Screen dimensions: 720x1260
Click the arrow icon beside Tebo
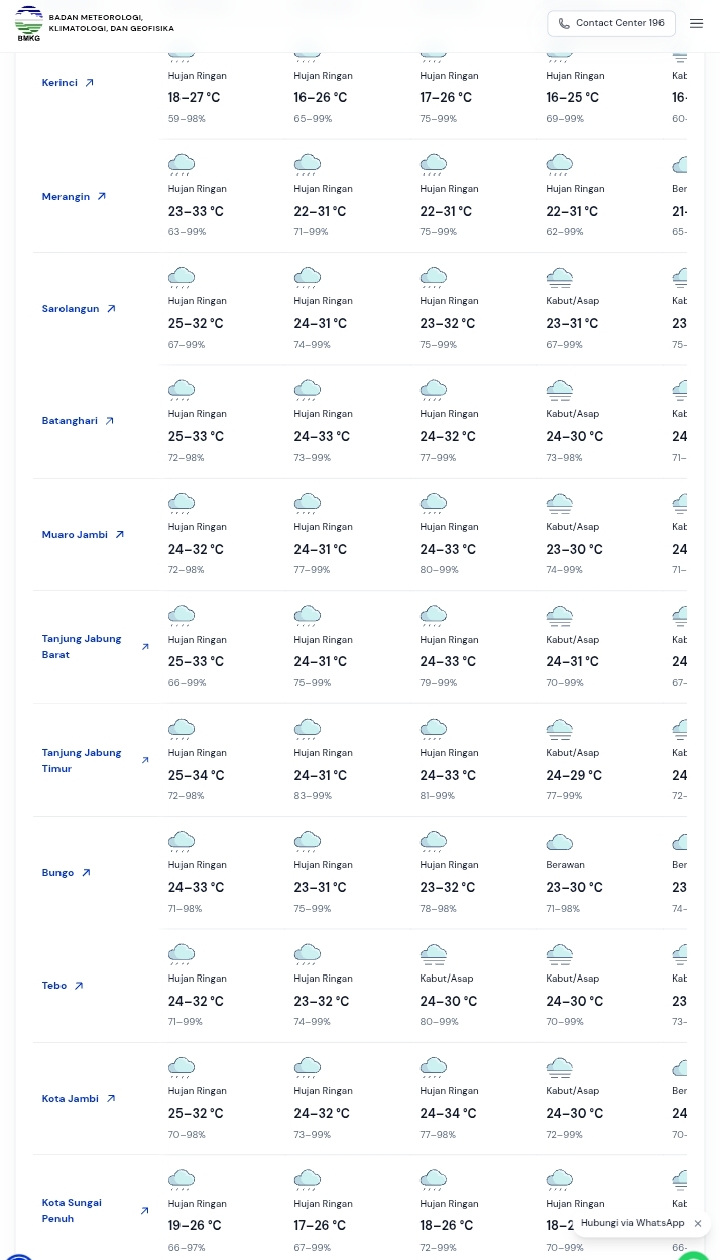[79, 986]
